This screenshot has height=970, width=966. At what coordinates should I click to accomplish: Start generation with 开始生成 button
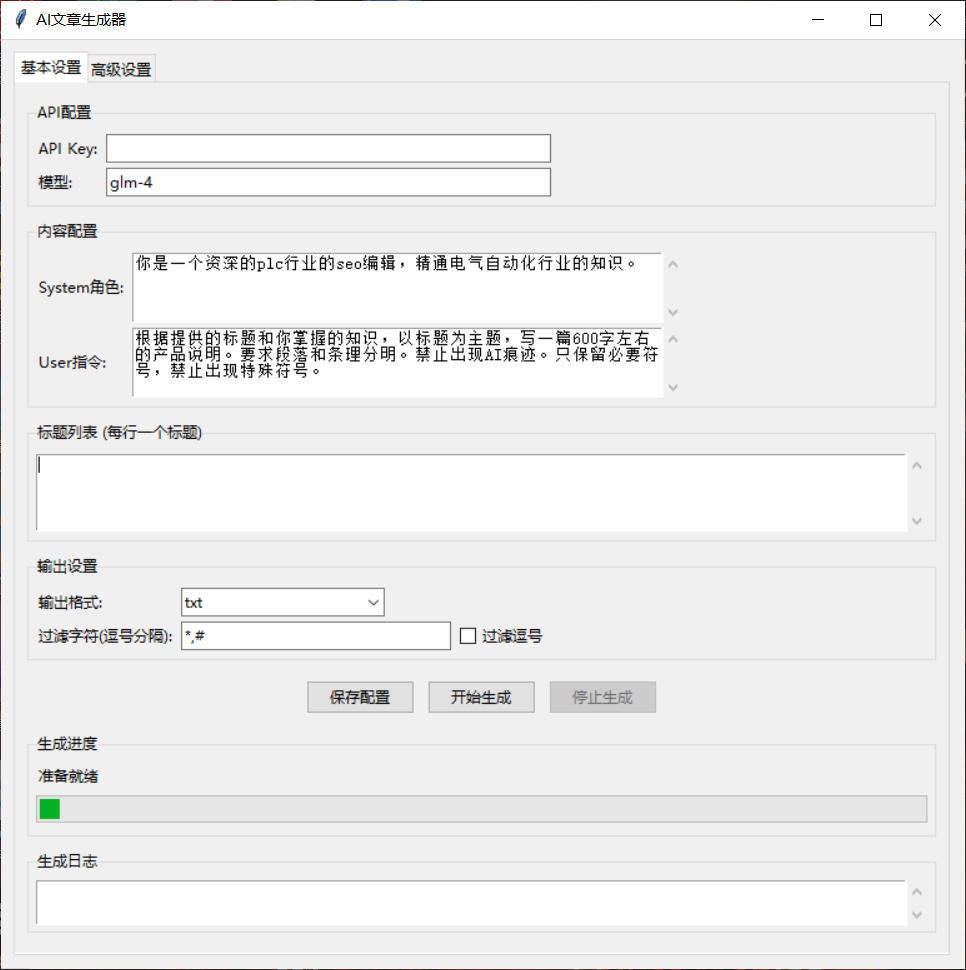pyautogui.click(x=481, y=698)
